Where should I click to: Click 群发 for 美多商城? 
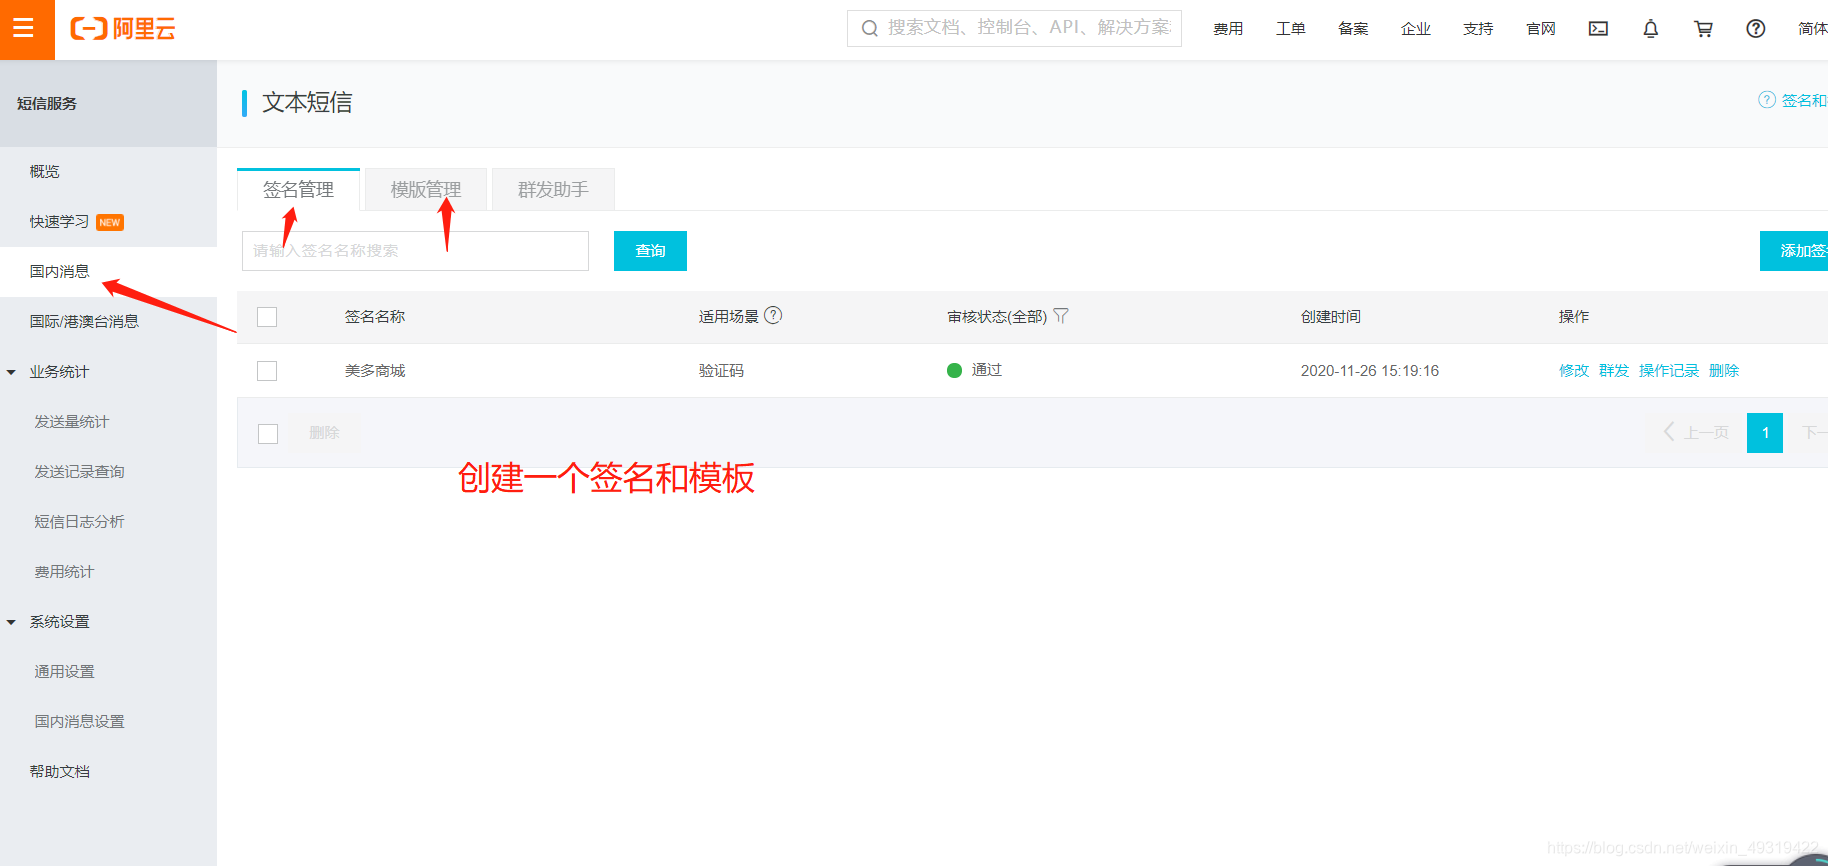pos(1614,371)
